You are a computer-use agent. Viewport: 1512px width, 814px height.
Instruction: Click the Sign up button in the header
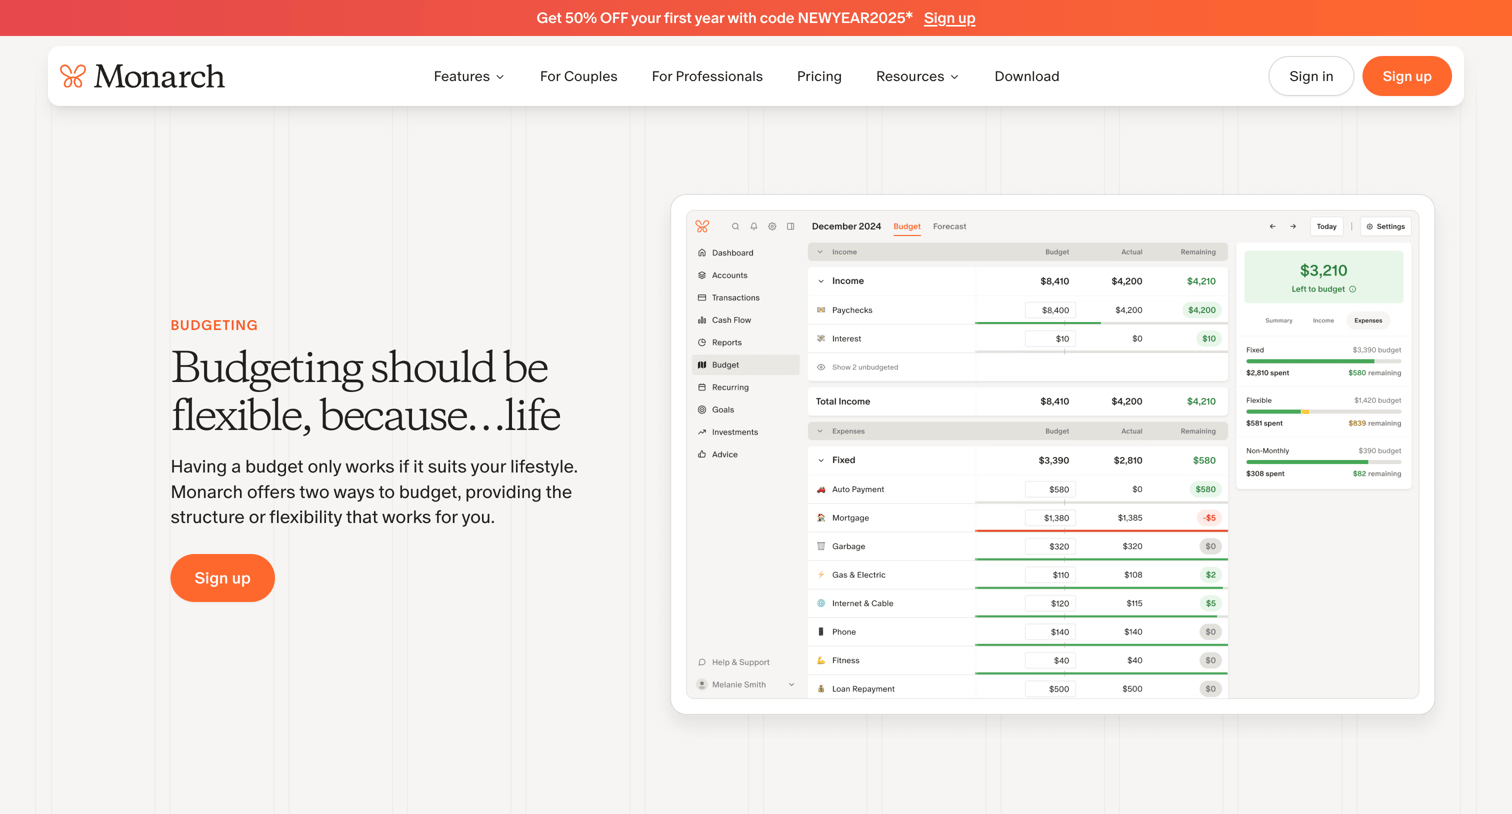1407,76
